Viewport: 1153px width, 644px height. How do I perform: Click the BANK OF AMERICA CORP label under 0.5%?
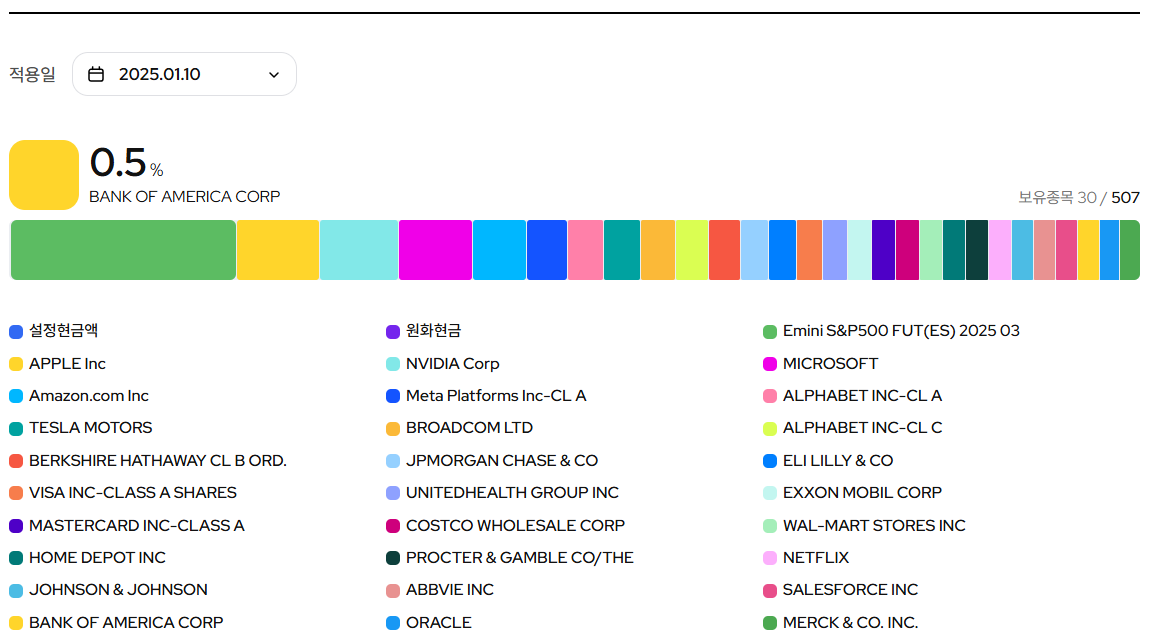185,197
